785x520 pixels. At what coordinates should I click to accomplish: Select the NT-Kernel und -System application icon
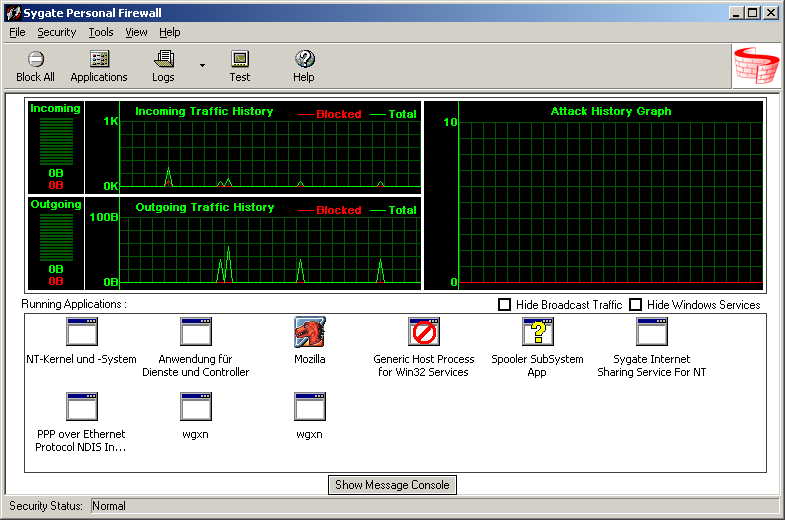(x=82, y=331)
